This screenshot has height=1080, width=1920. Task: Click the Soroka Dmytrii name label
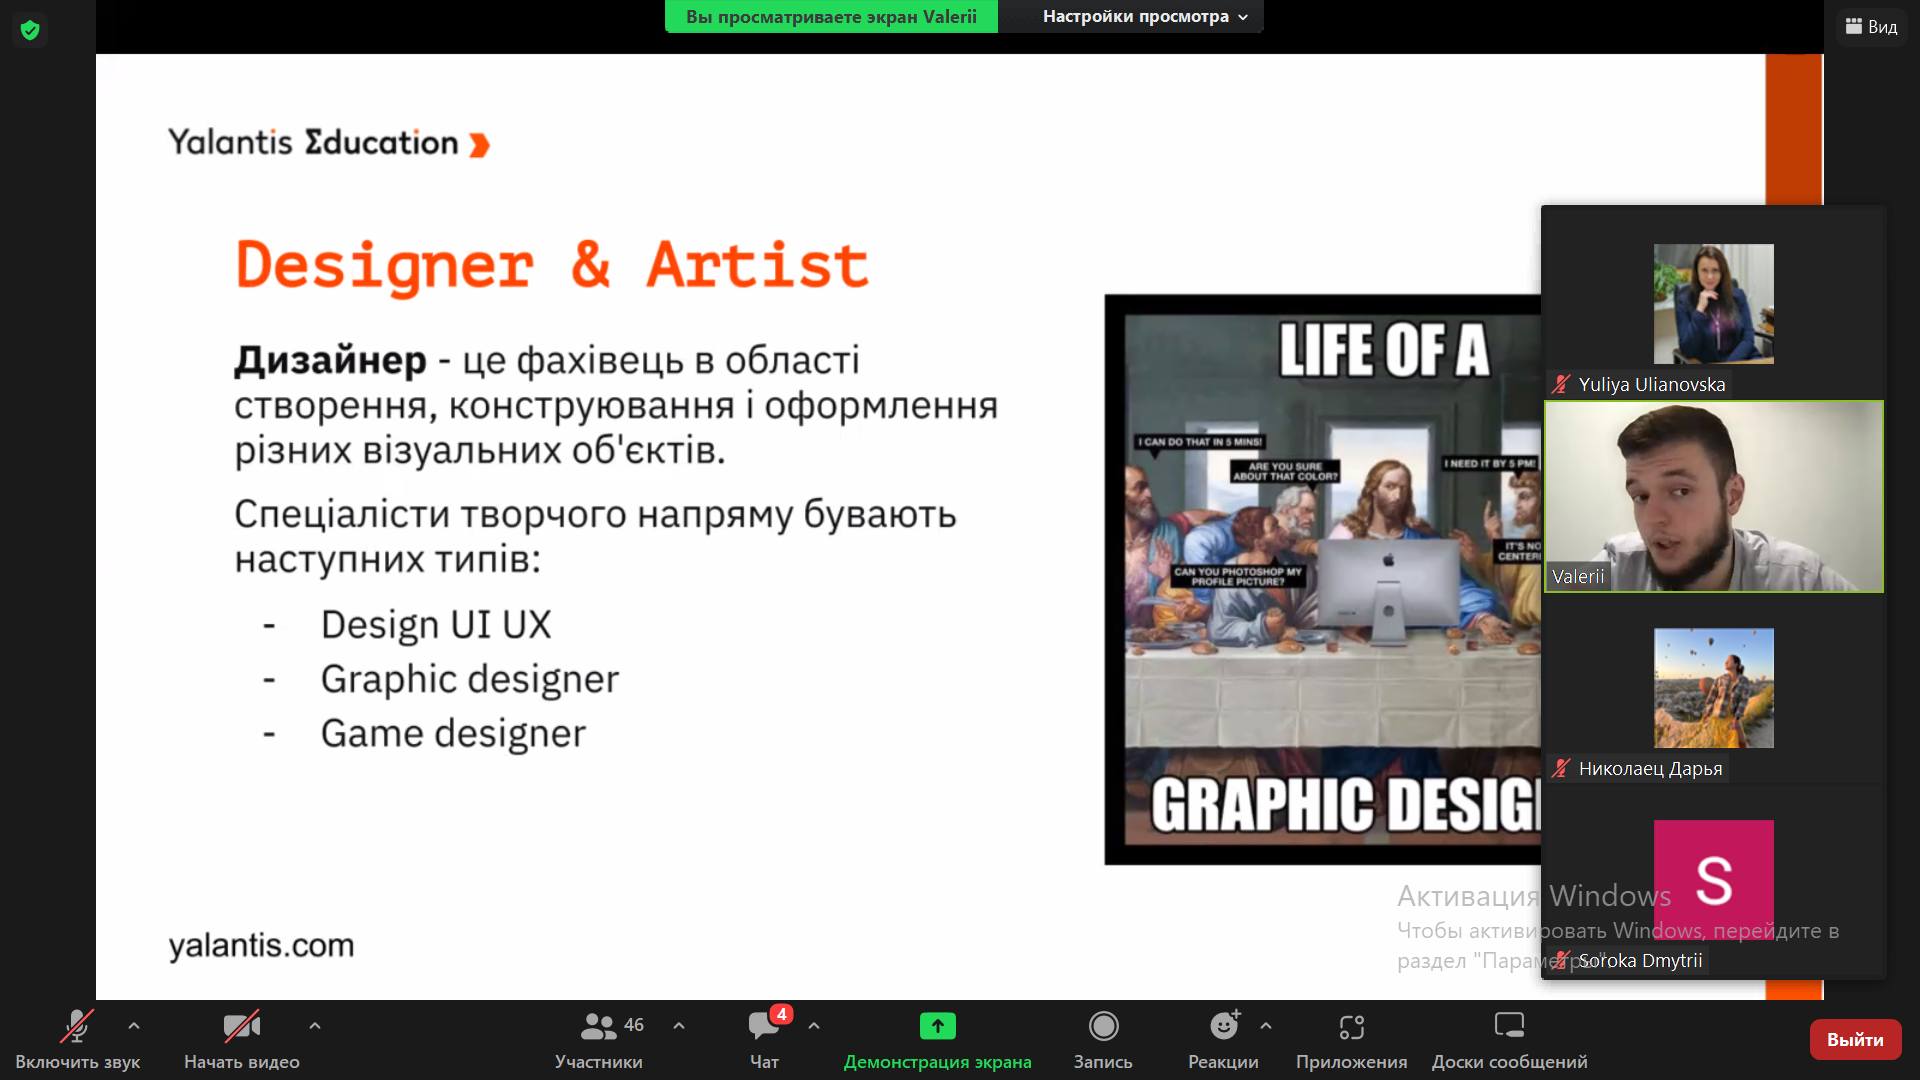point(1640,960)
